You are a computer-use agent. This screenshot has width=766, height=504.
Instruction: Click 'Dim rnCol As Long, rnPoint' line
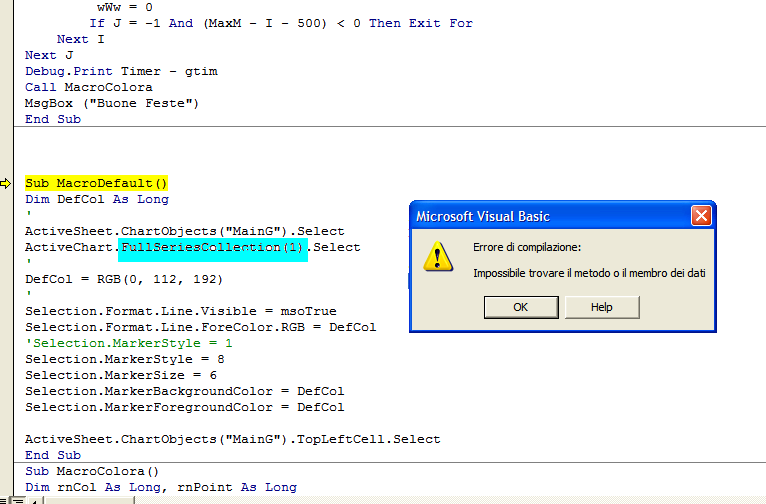tap(161, 487)
